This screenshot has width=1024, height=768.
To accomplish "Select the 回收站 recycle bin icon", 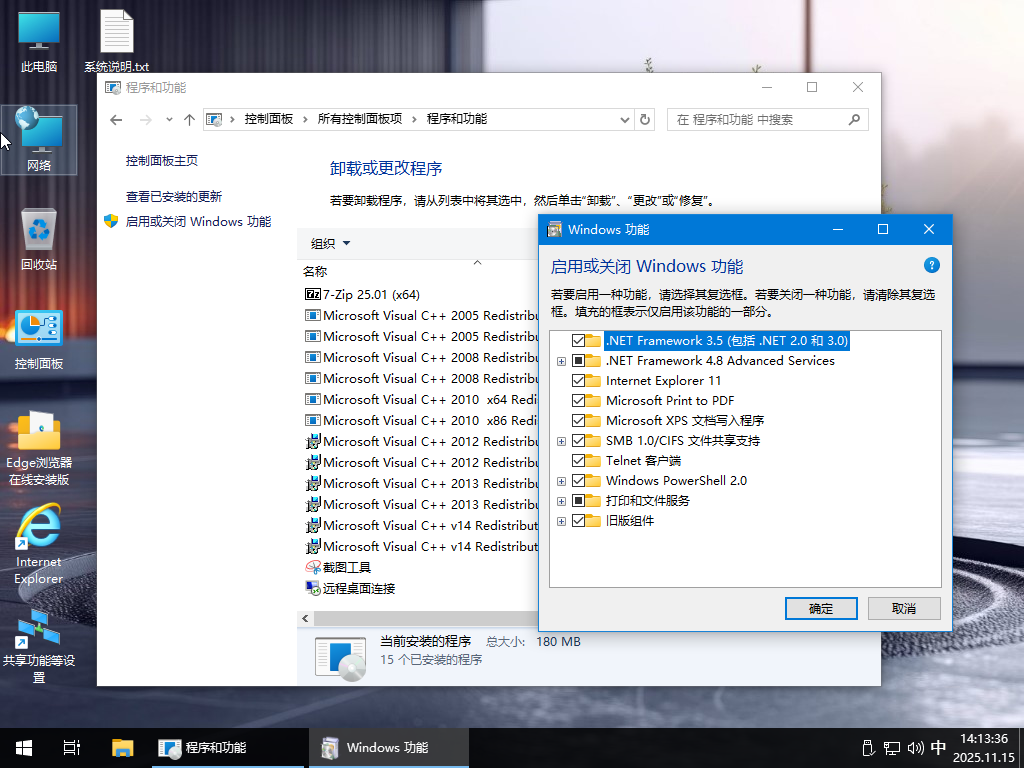I will (39, 230).
